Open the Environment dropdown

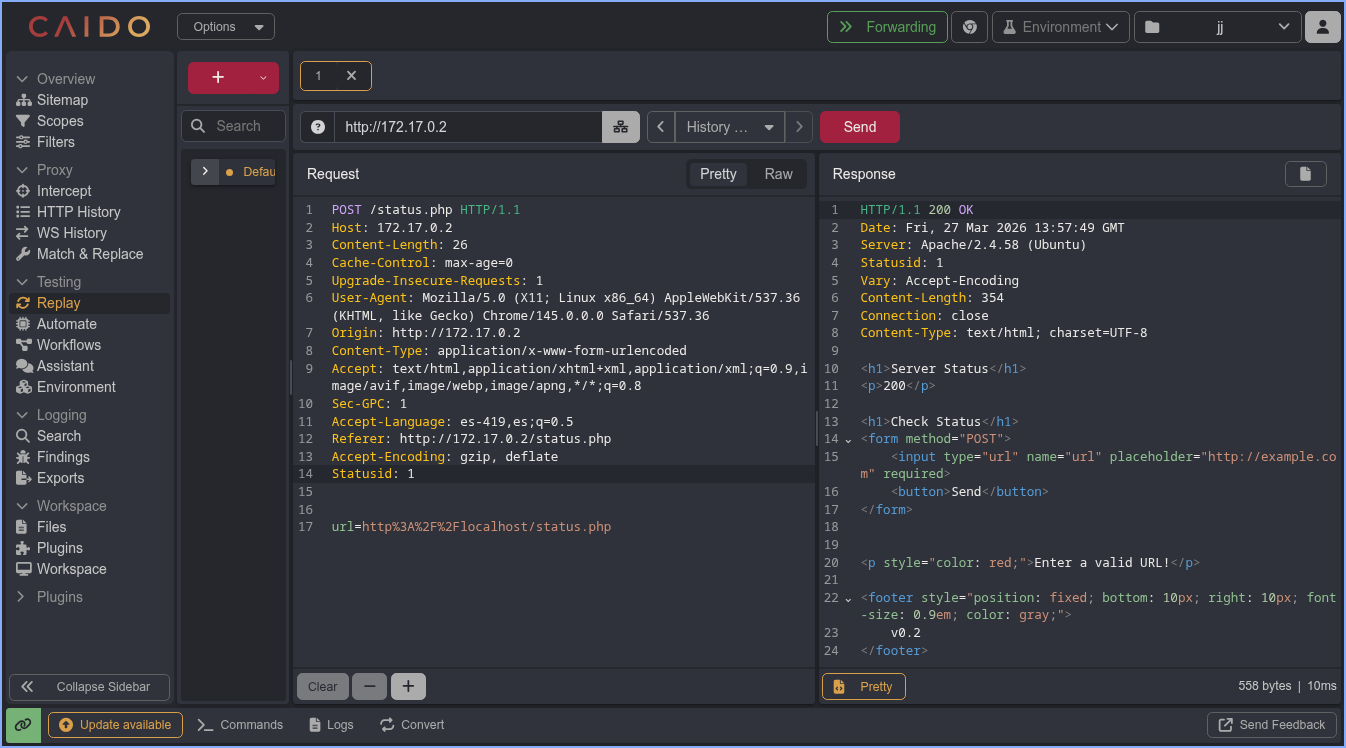click(1060, 27)
